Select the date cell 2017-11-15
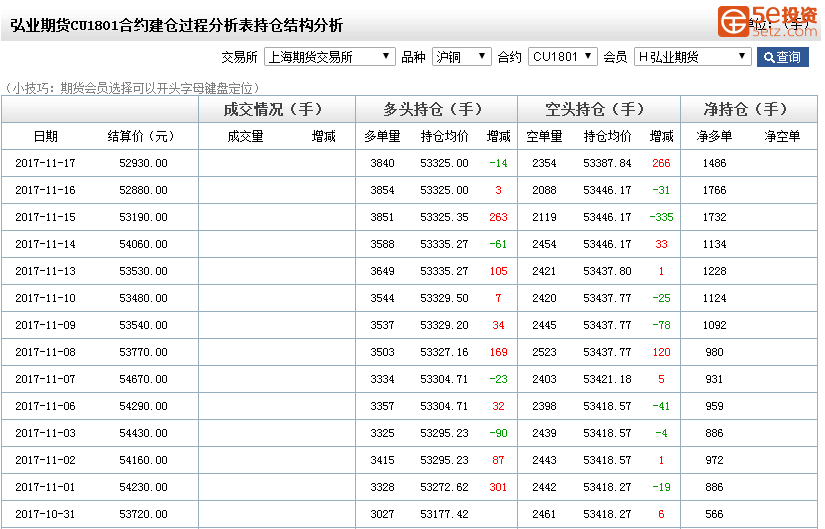825x529 pixels. point(45,217)
